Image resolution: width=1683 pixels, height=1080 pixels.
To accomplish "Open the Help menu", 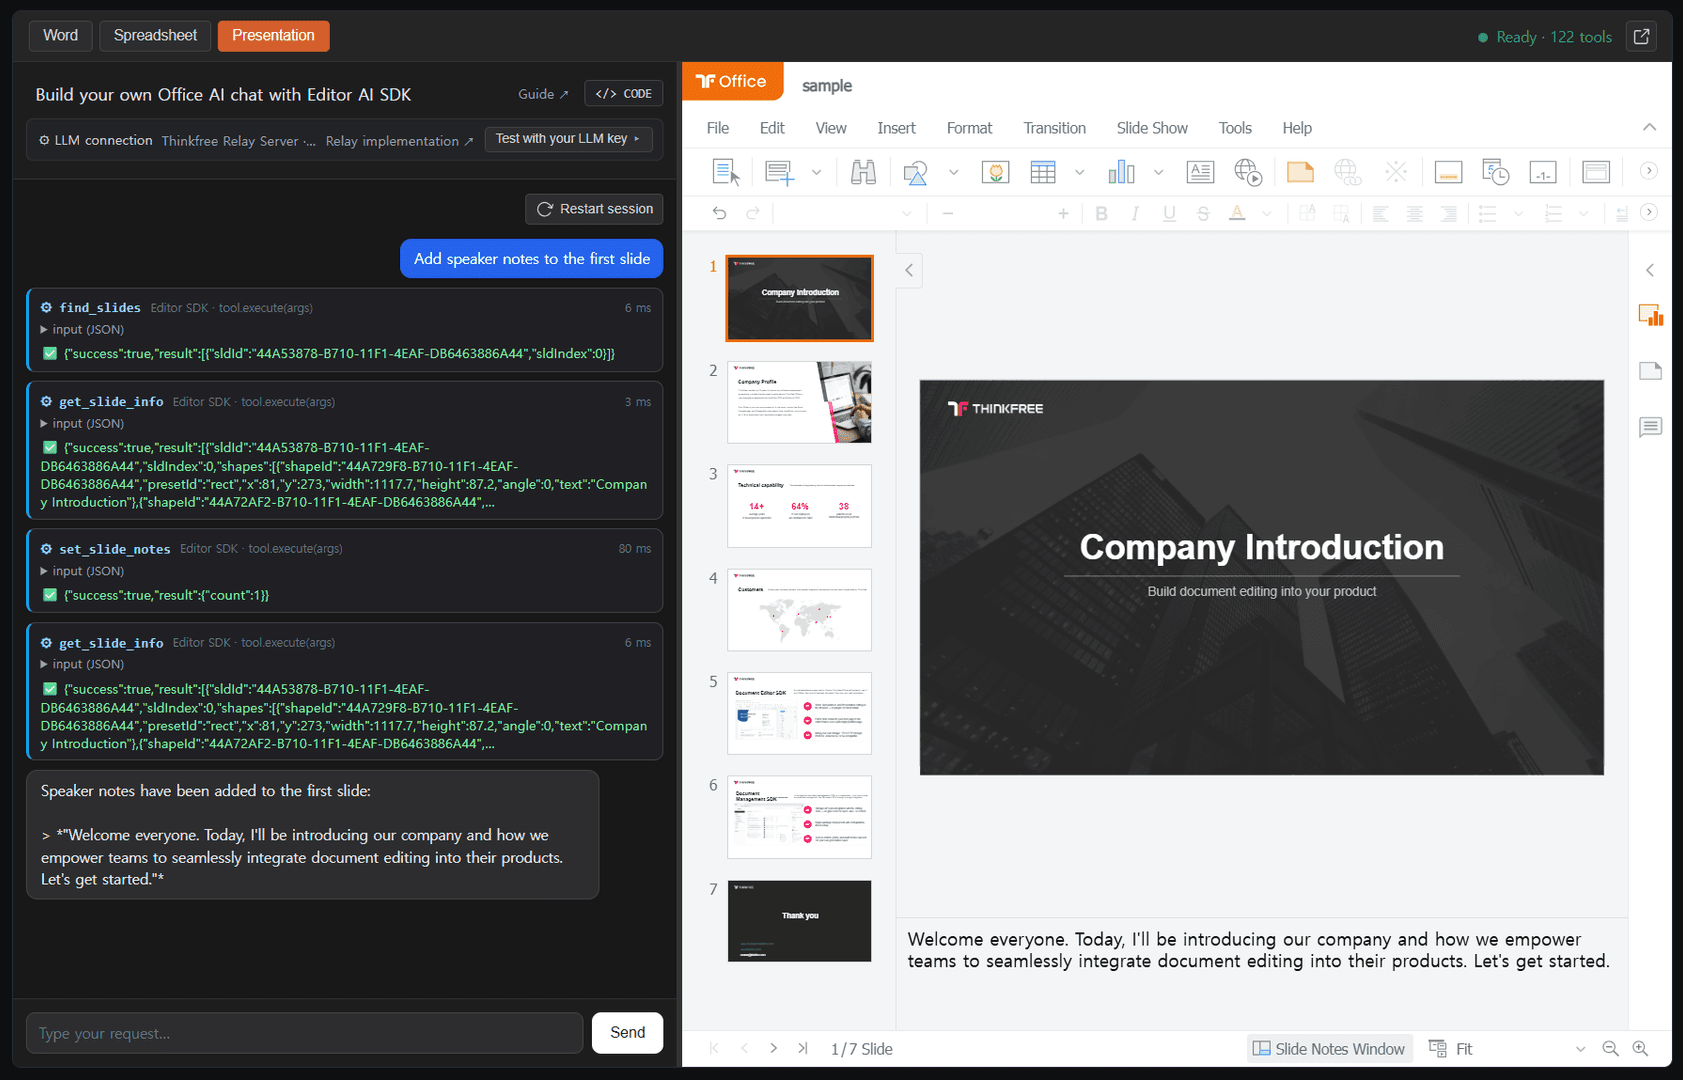I will [x=1297, y=128].
